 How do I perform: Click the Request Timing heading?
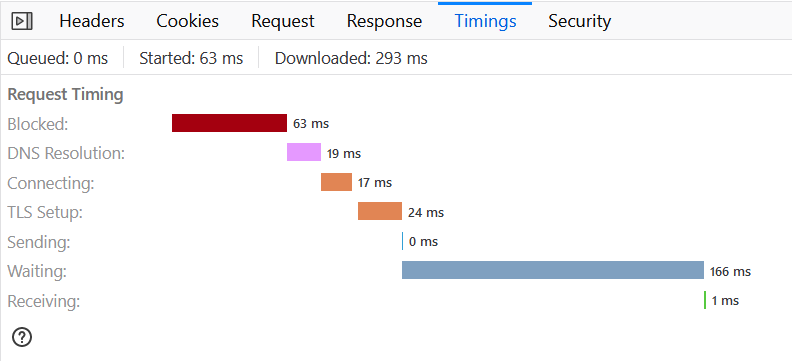[66, 94]
